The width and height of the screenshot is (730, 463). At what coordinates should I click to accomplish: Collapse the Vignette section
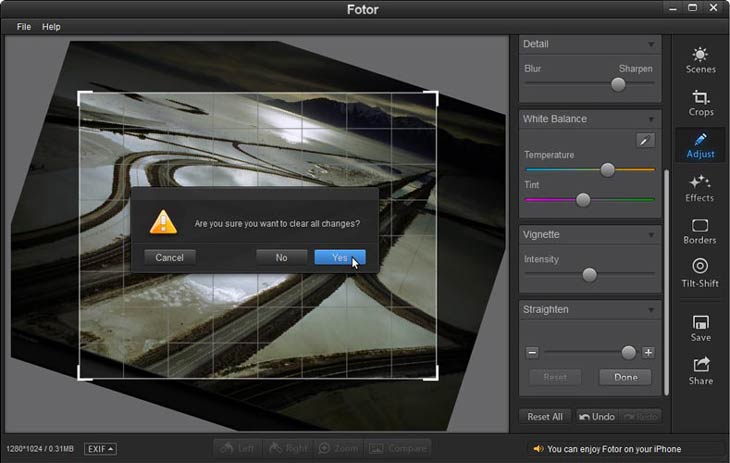[651, 235]
